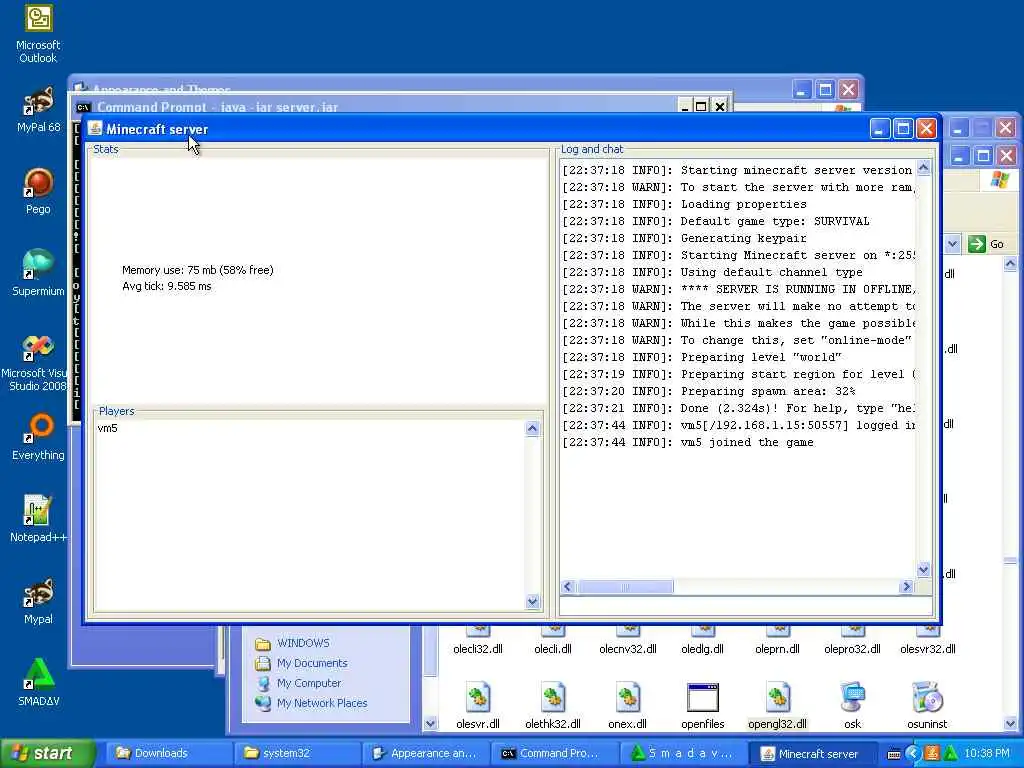Viewport: 1024px width, 768px height.
Task: Minimize the Minecraft server window
Action: click(x=880, y=129)
